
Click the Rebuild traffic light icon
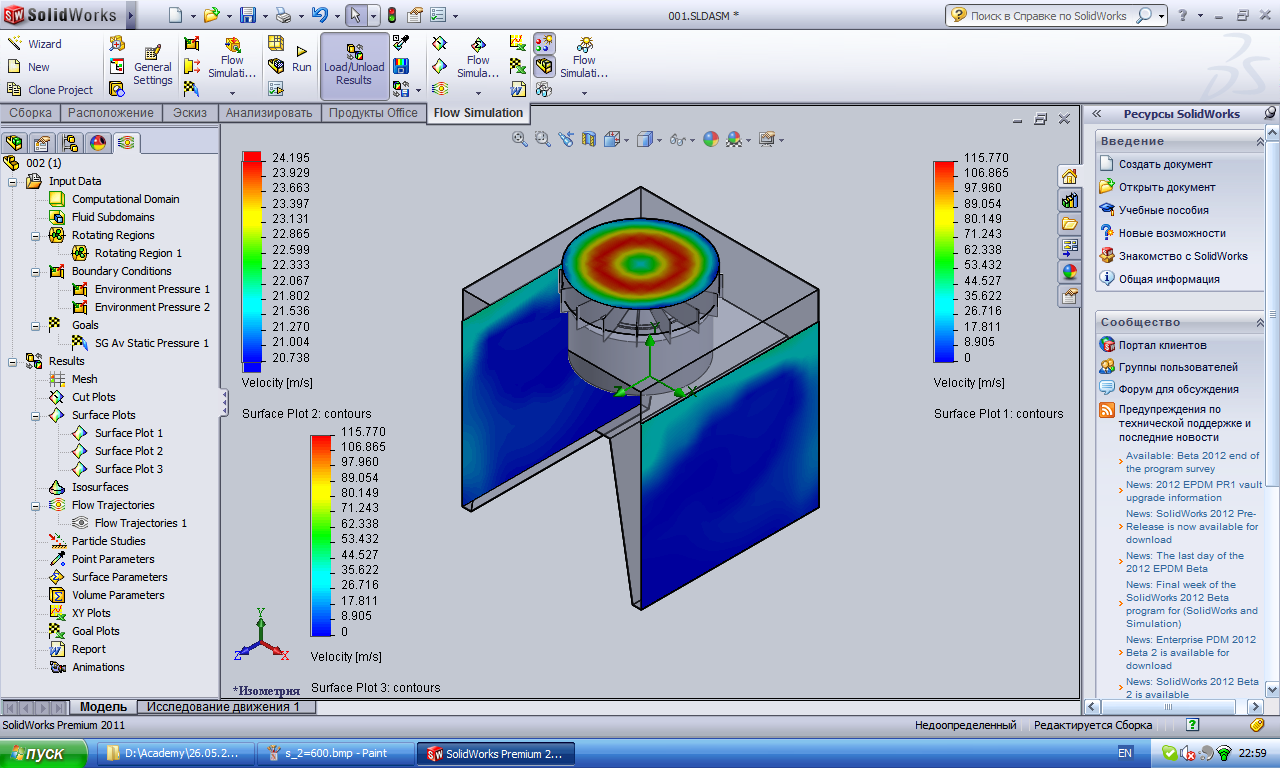tap(391, 15)
